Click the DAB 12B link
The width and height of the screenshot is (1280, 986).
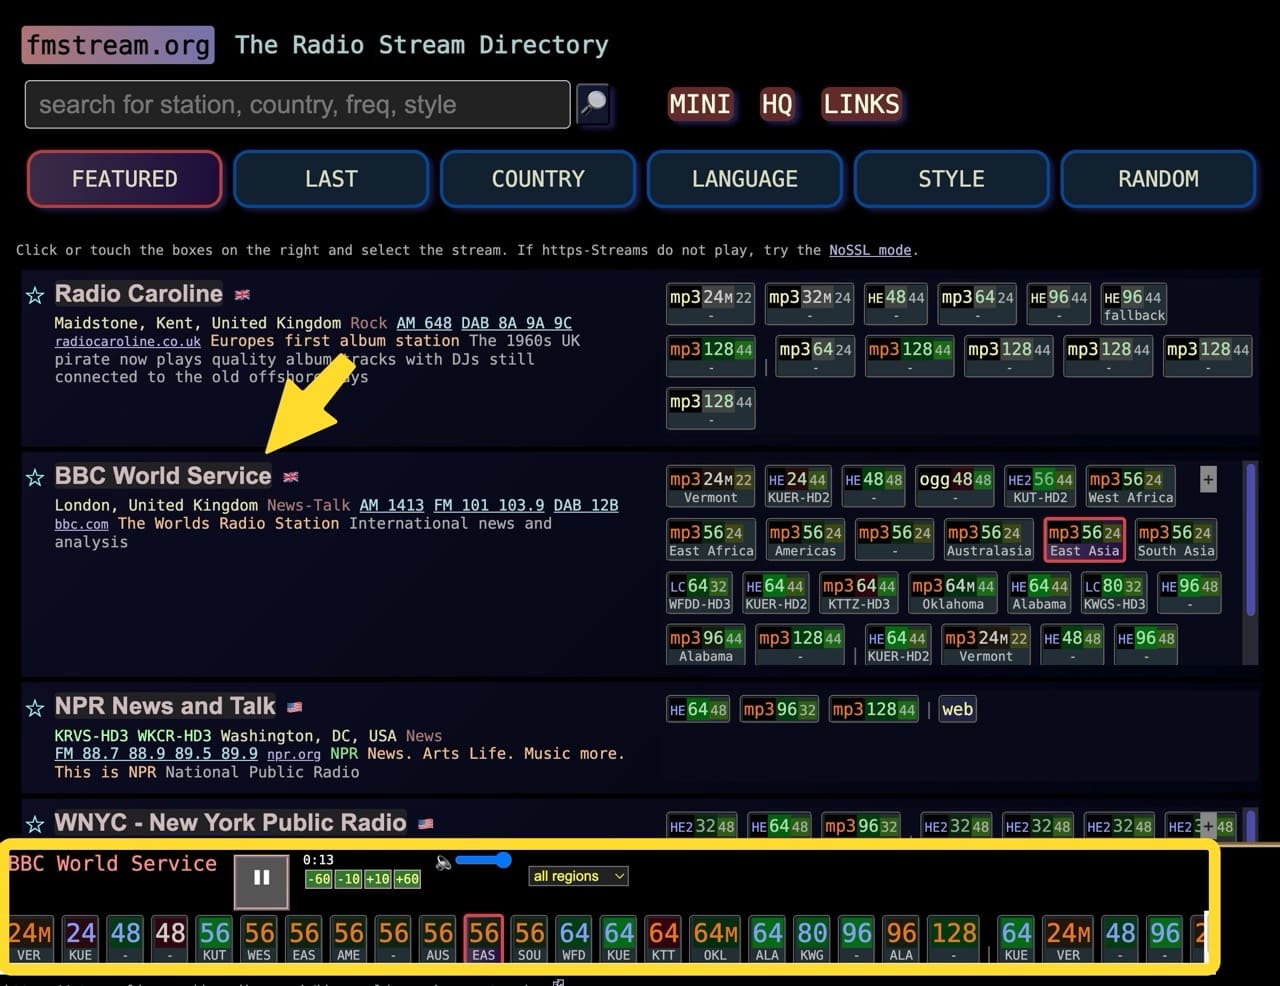pyautogui.click(x=586, y=505)
